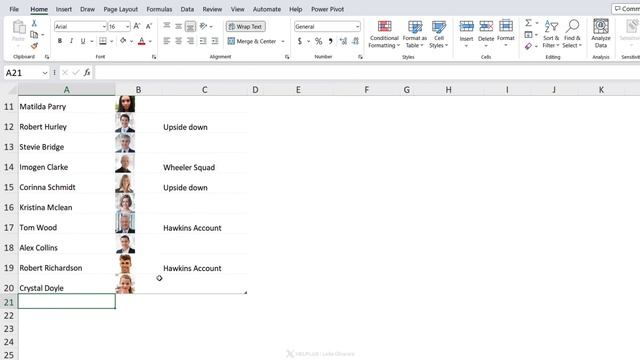Align cell text right

click(190, 41)
